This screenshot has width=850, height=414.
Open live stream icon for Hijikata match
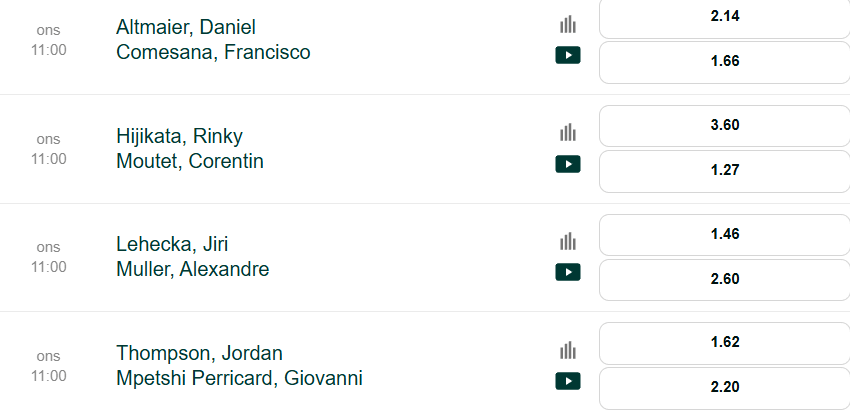568,164
